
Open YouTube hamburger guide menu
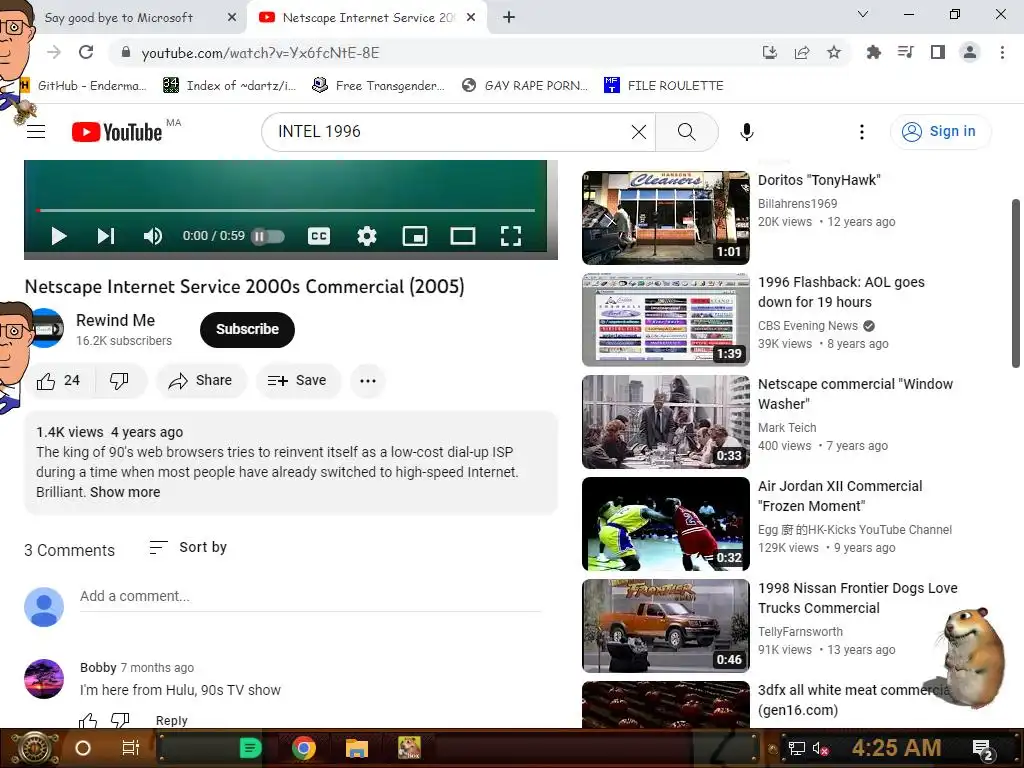(36, 132)
